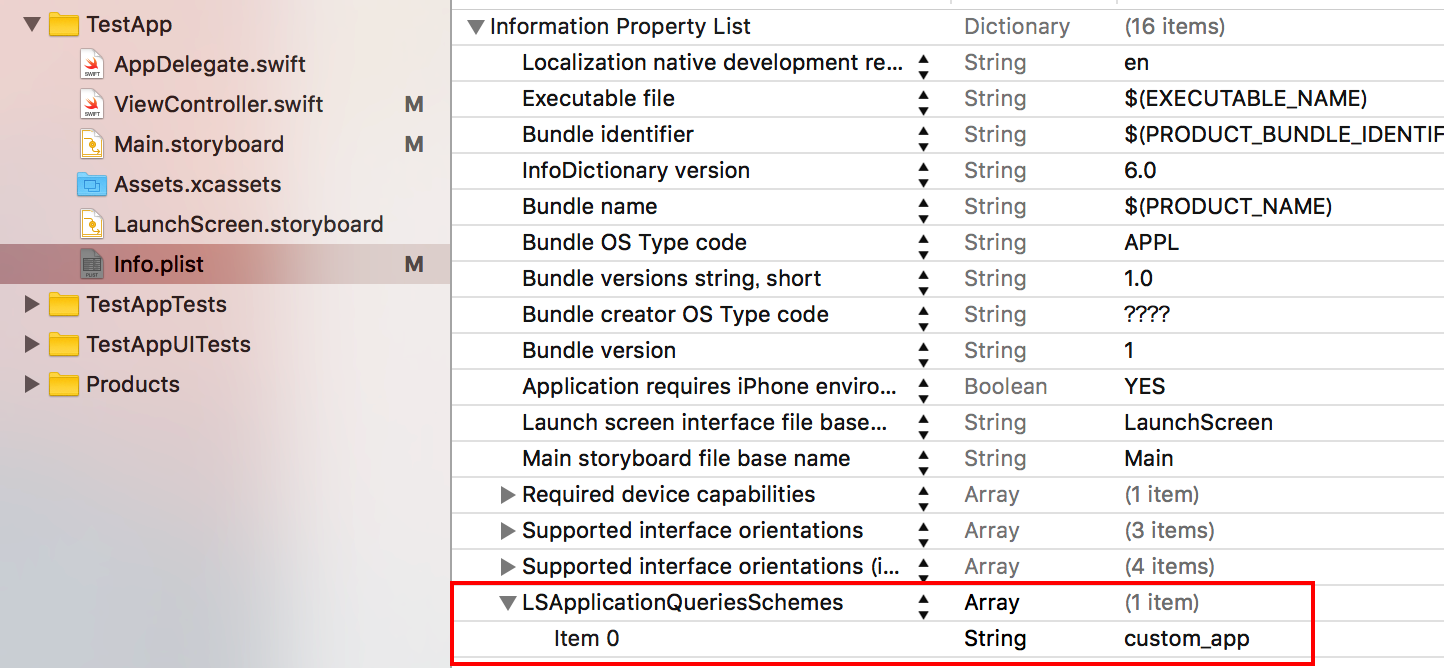Screen dimensions: 1444x668
Task: Click the YES value for iPhone environment
Action: [1144, 387]
